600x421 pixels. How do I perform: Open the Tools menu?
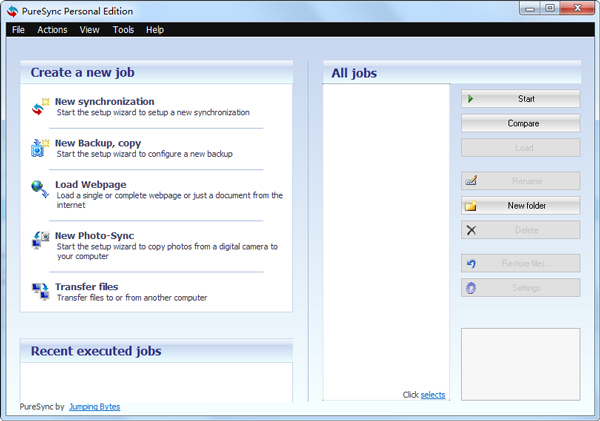point(123,30)
